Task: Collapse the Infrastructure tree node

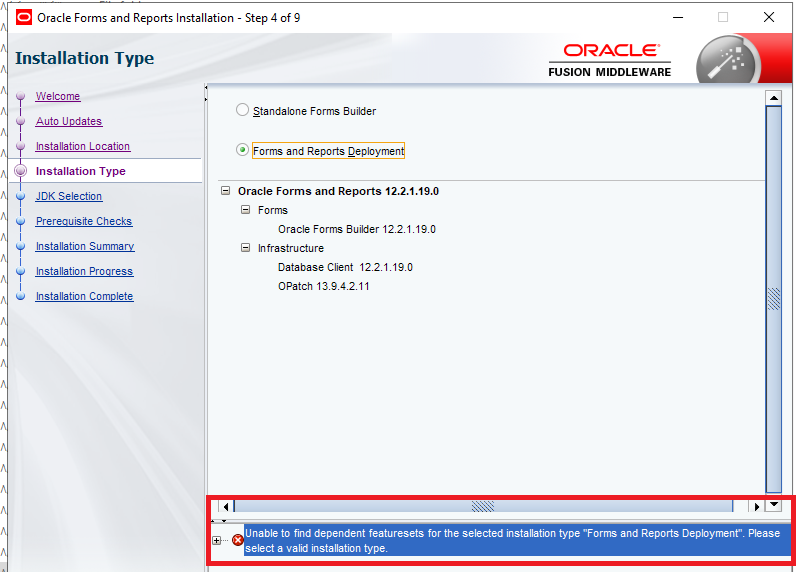Action: [246, 248]
